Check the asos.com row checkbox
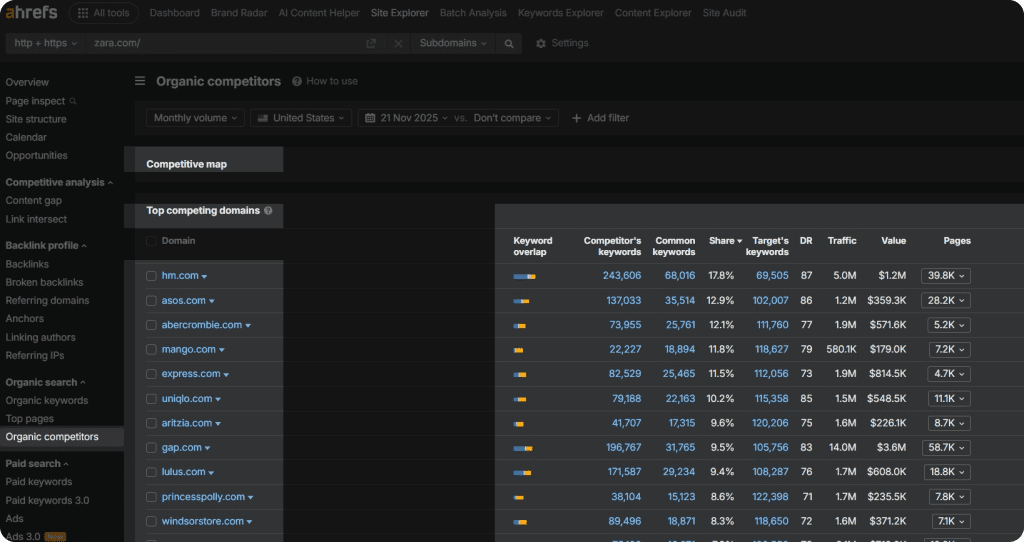 [x=151, y=301]
